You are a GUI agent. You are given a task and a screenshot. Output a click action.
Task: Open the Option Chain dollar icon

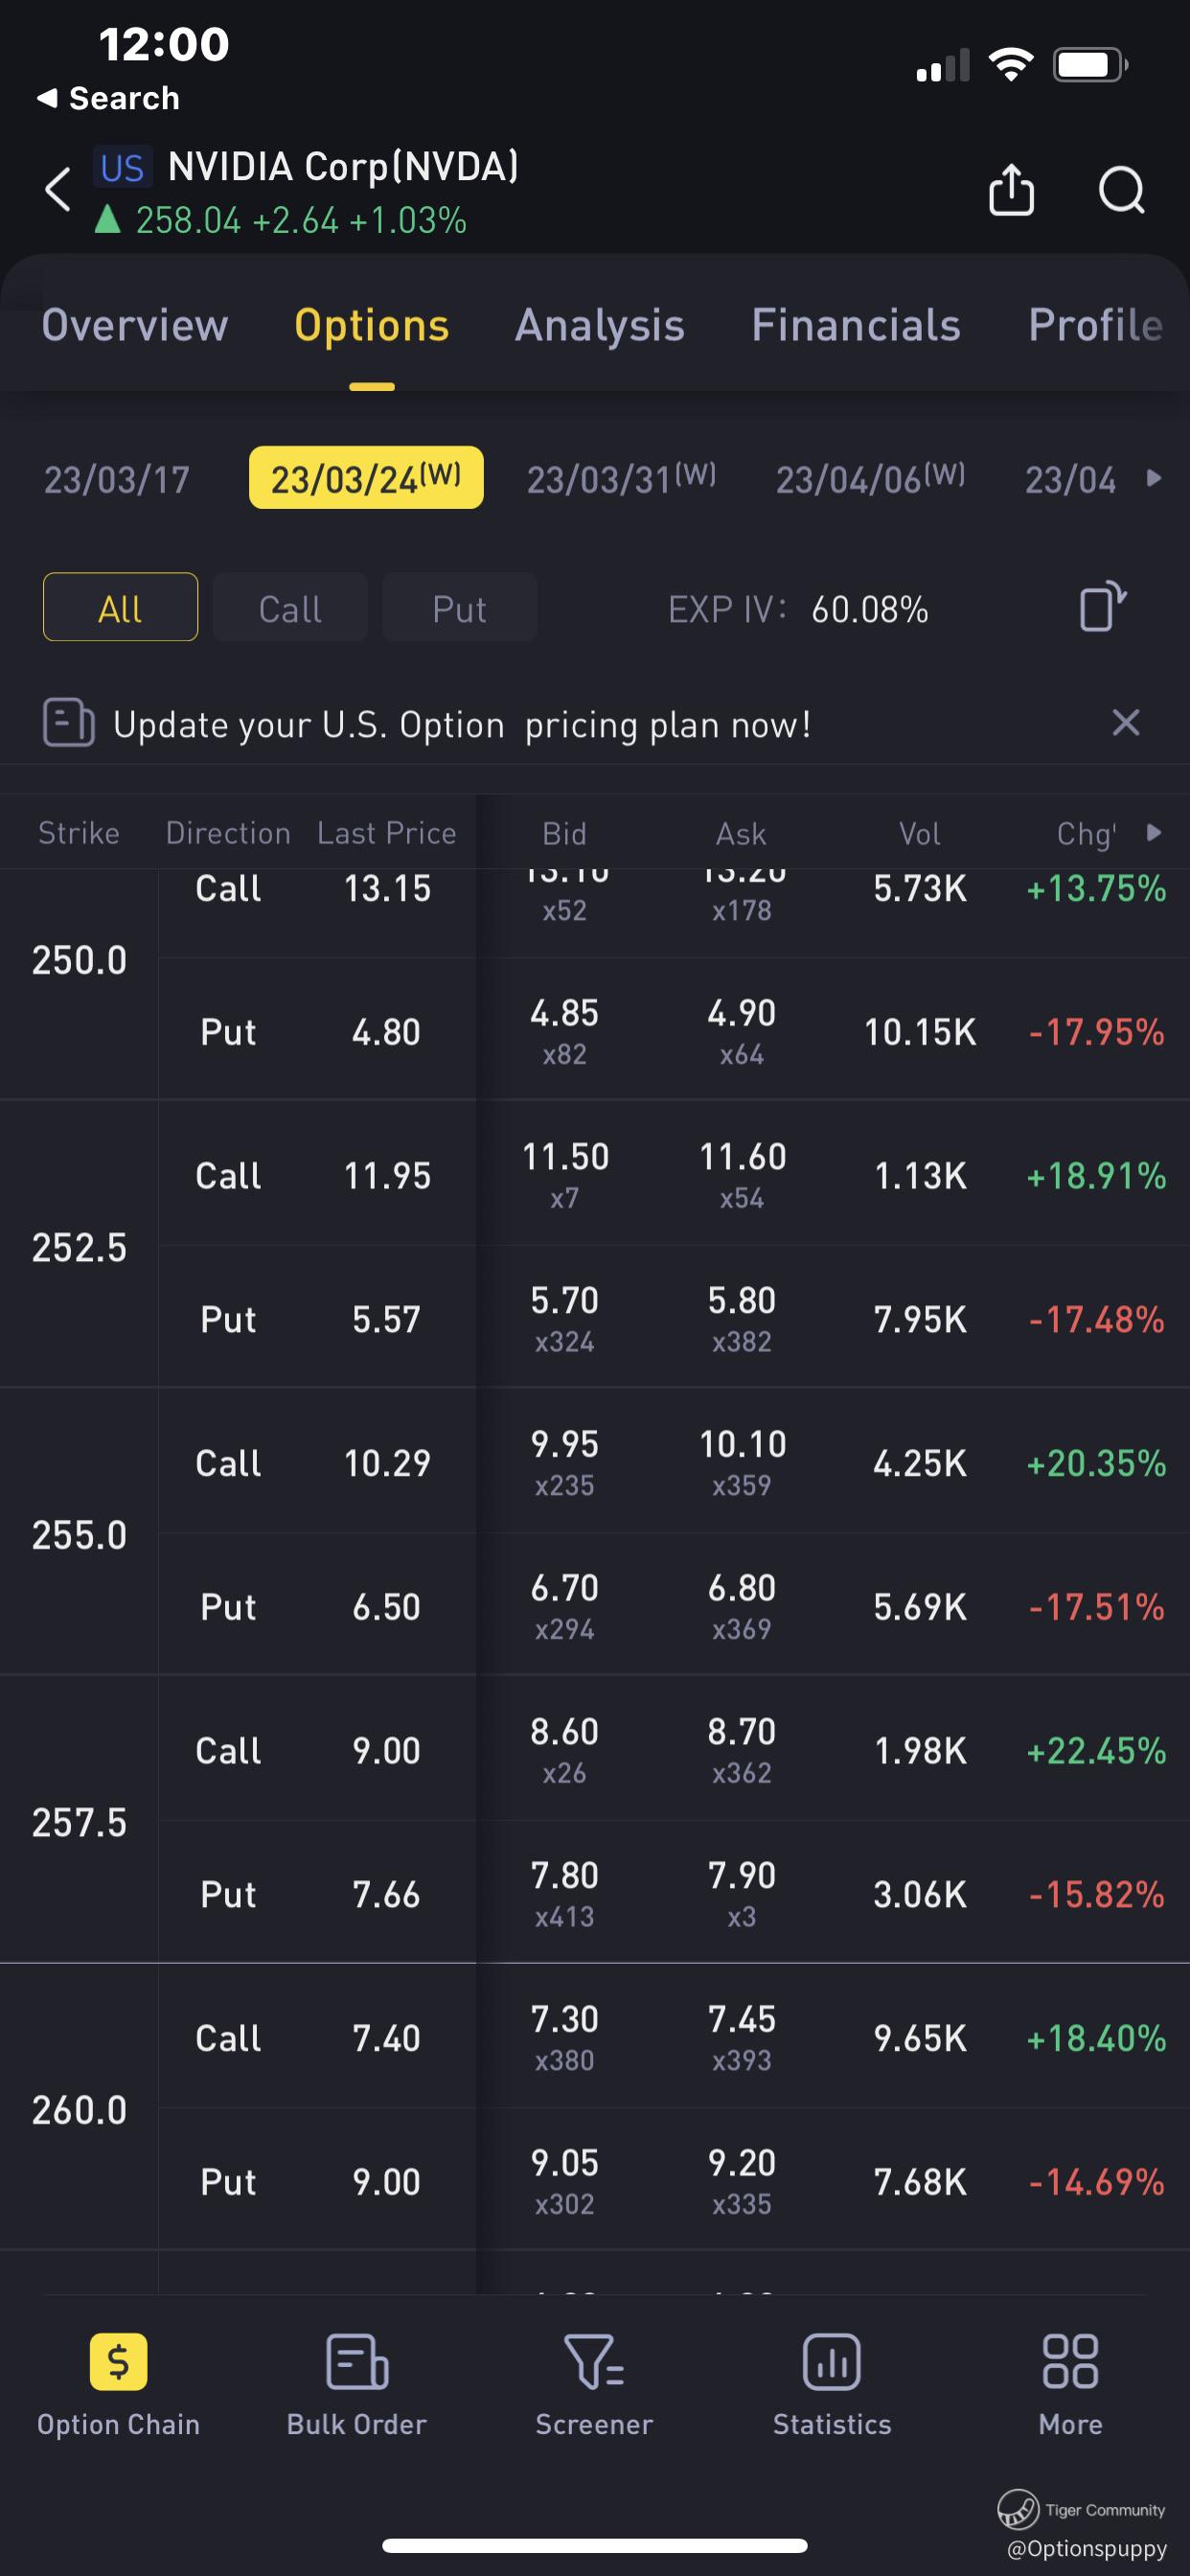click(118, 2362)
